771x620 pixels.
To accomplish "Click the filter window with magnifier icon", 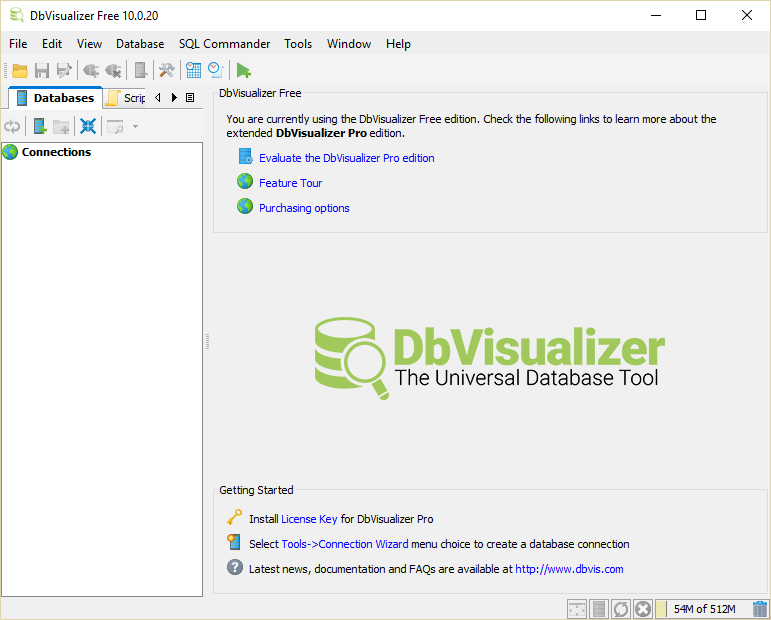I will [x=115, y=127].
